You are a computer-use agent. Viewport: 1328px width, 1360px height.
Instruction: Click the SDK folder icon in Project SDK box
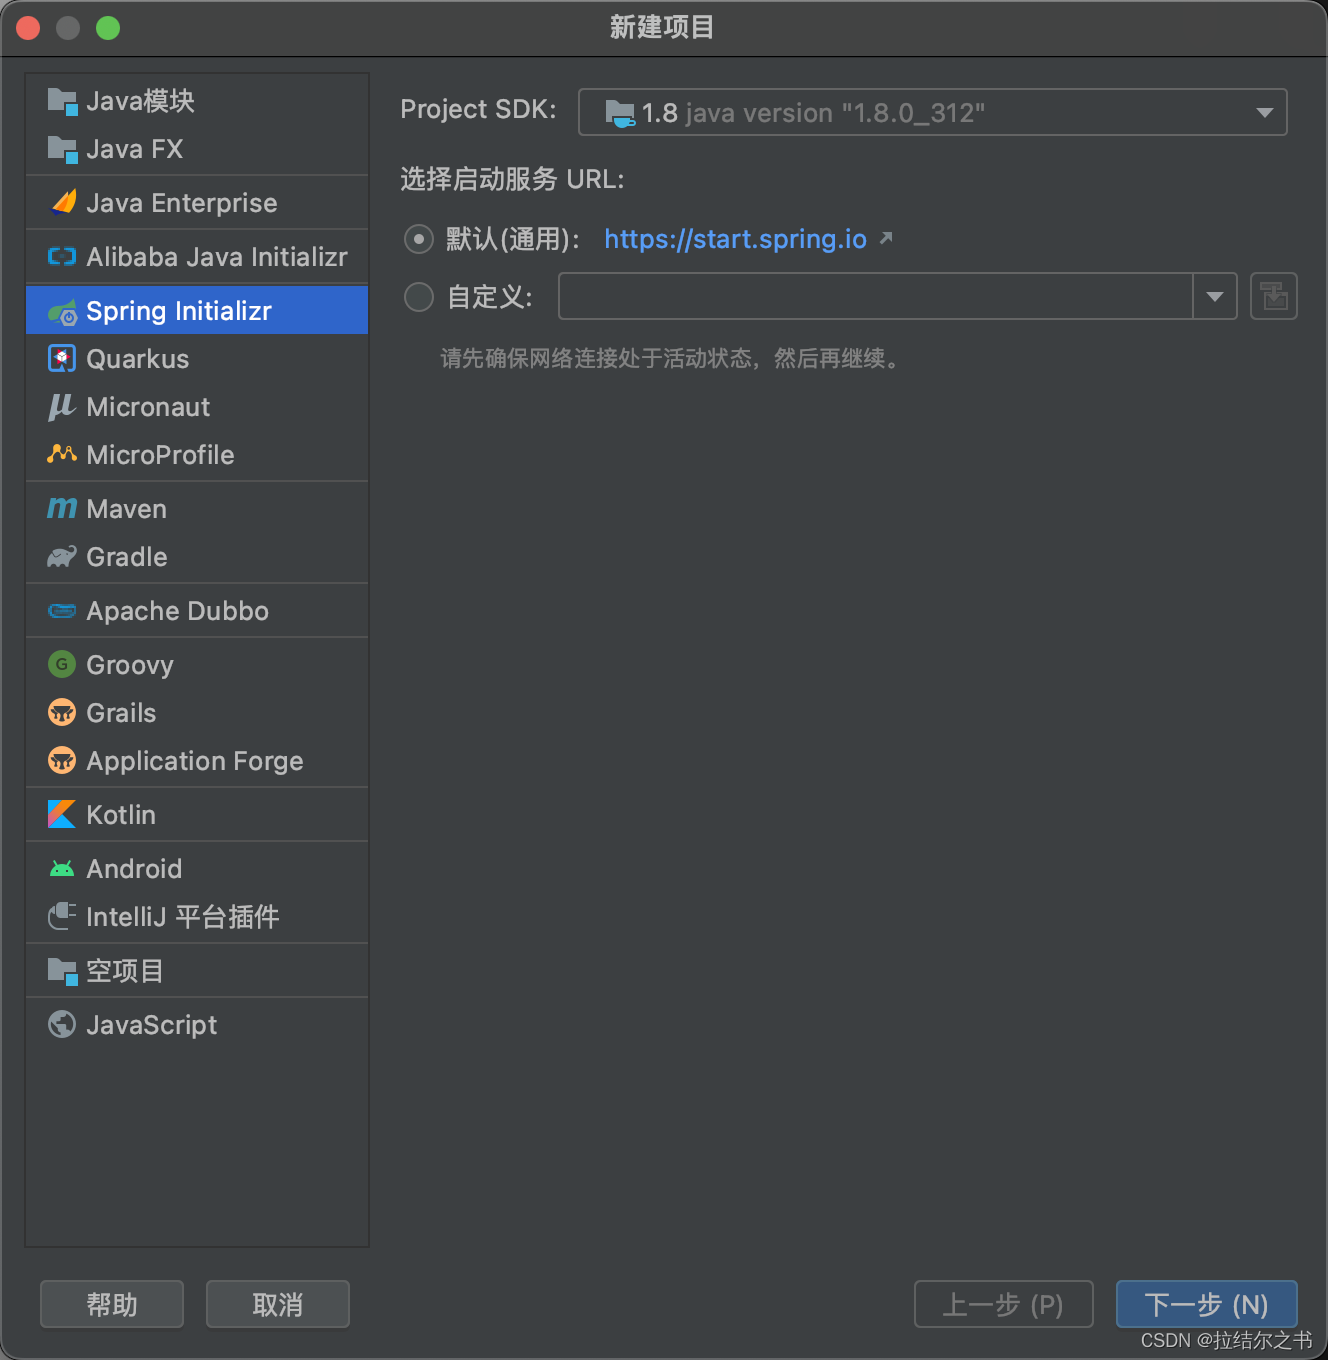(x=620, y=114)
